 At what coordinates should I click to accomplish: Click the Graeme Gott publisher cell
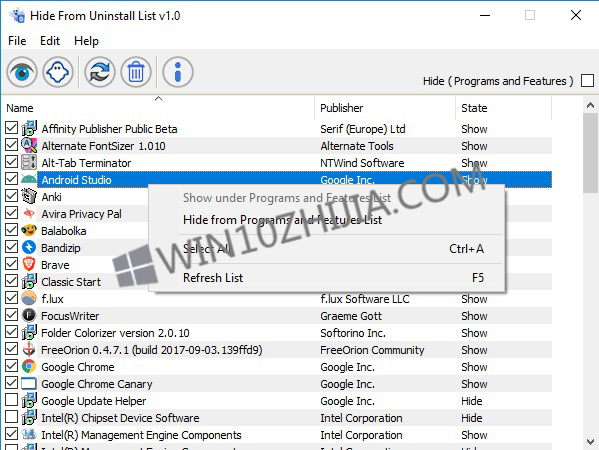coord(351,316)
